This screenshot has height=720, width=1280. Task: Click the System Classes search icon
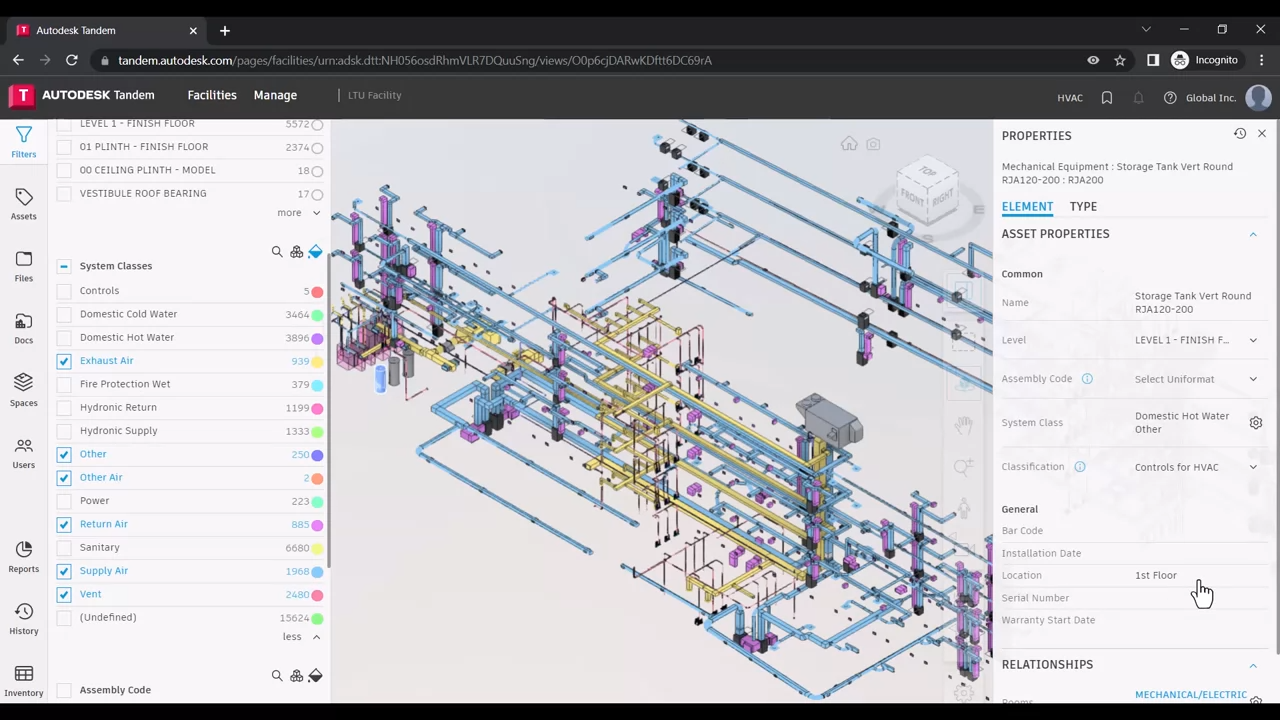277,252
